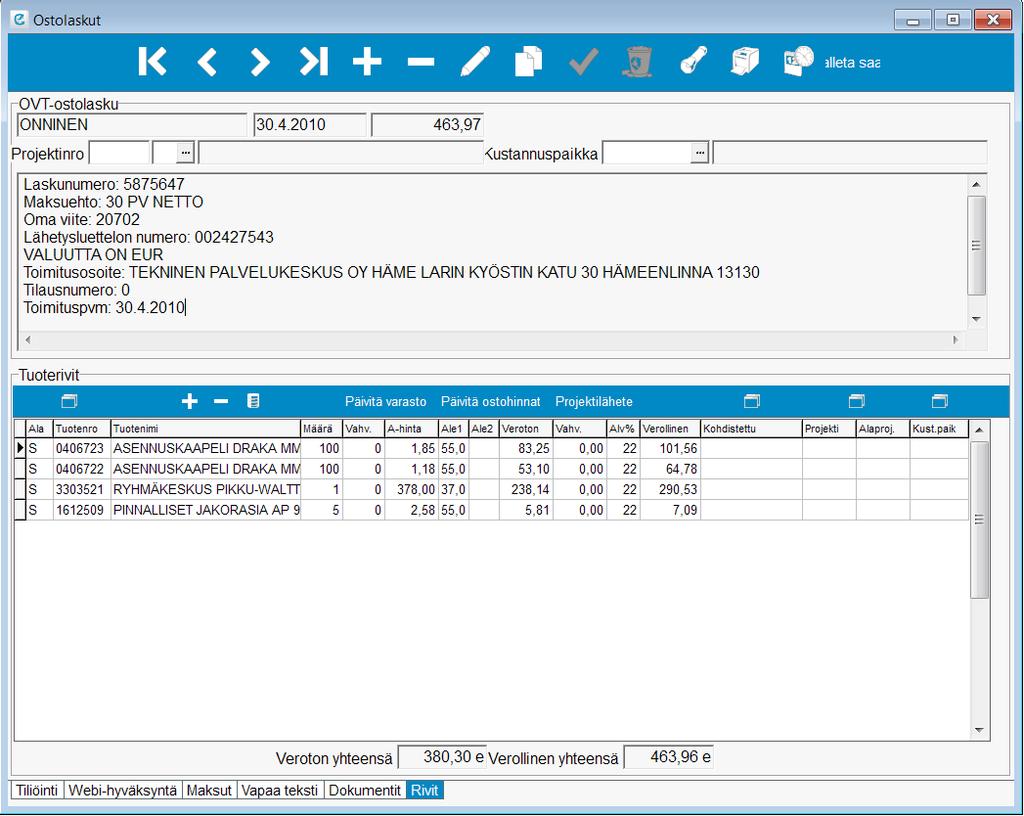Remove a product row with the Tuoterivit minus icon
This screenshot has height=816, width=1024.
(221, 401)
